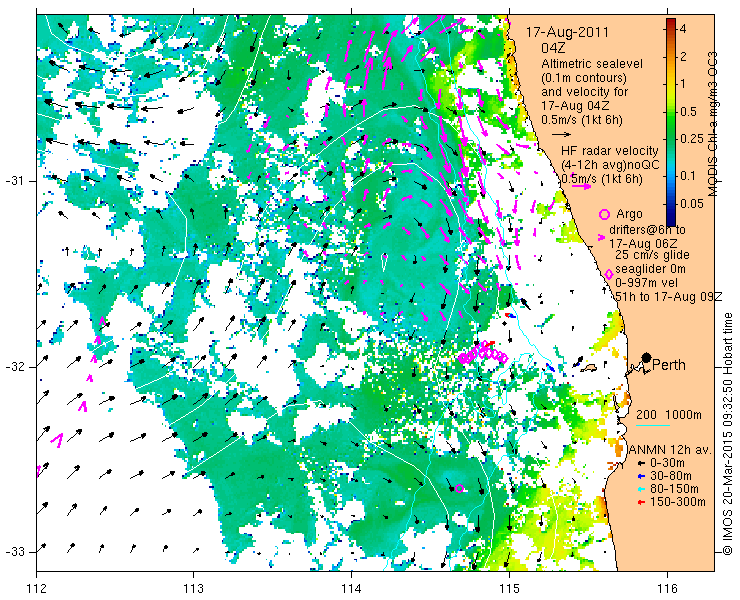Click the magenta drifter arrowhead legend symbol
Image resolution: width=740 pixels, height=600 pixels.
click(x=601, y=237)
